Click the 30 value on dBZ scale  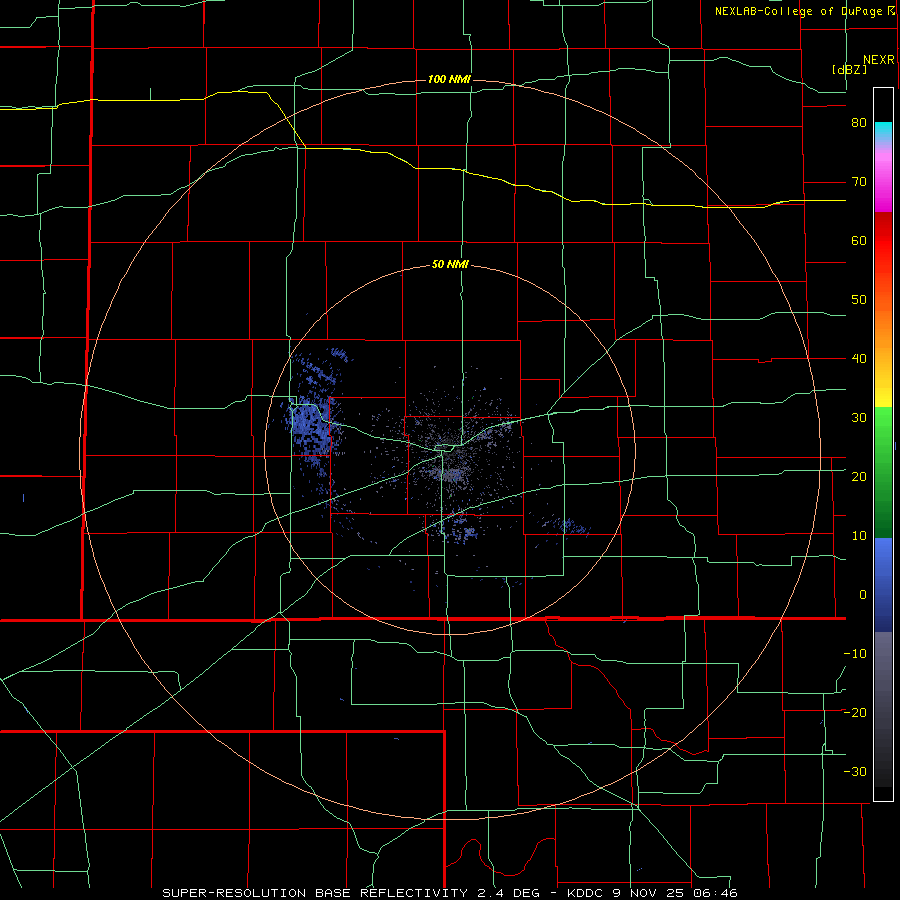pos(859,417)
